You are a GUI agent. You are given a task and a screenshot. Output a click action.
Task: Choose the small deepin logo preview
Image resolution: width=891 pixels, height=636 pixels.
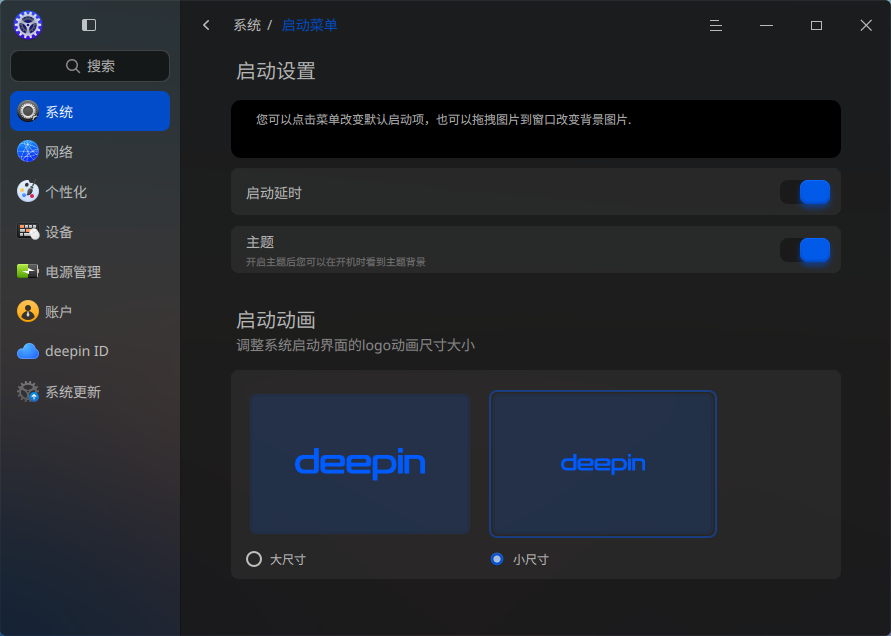coord(603,464)
